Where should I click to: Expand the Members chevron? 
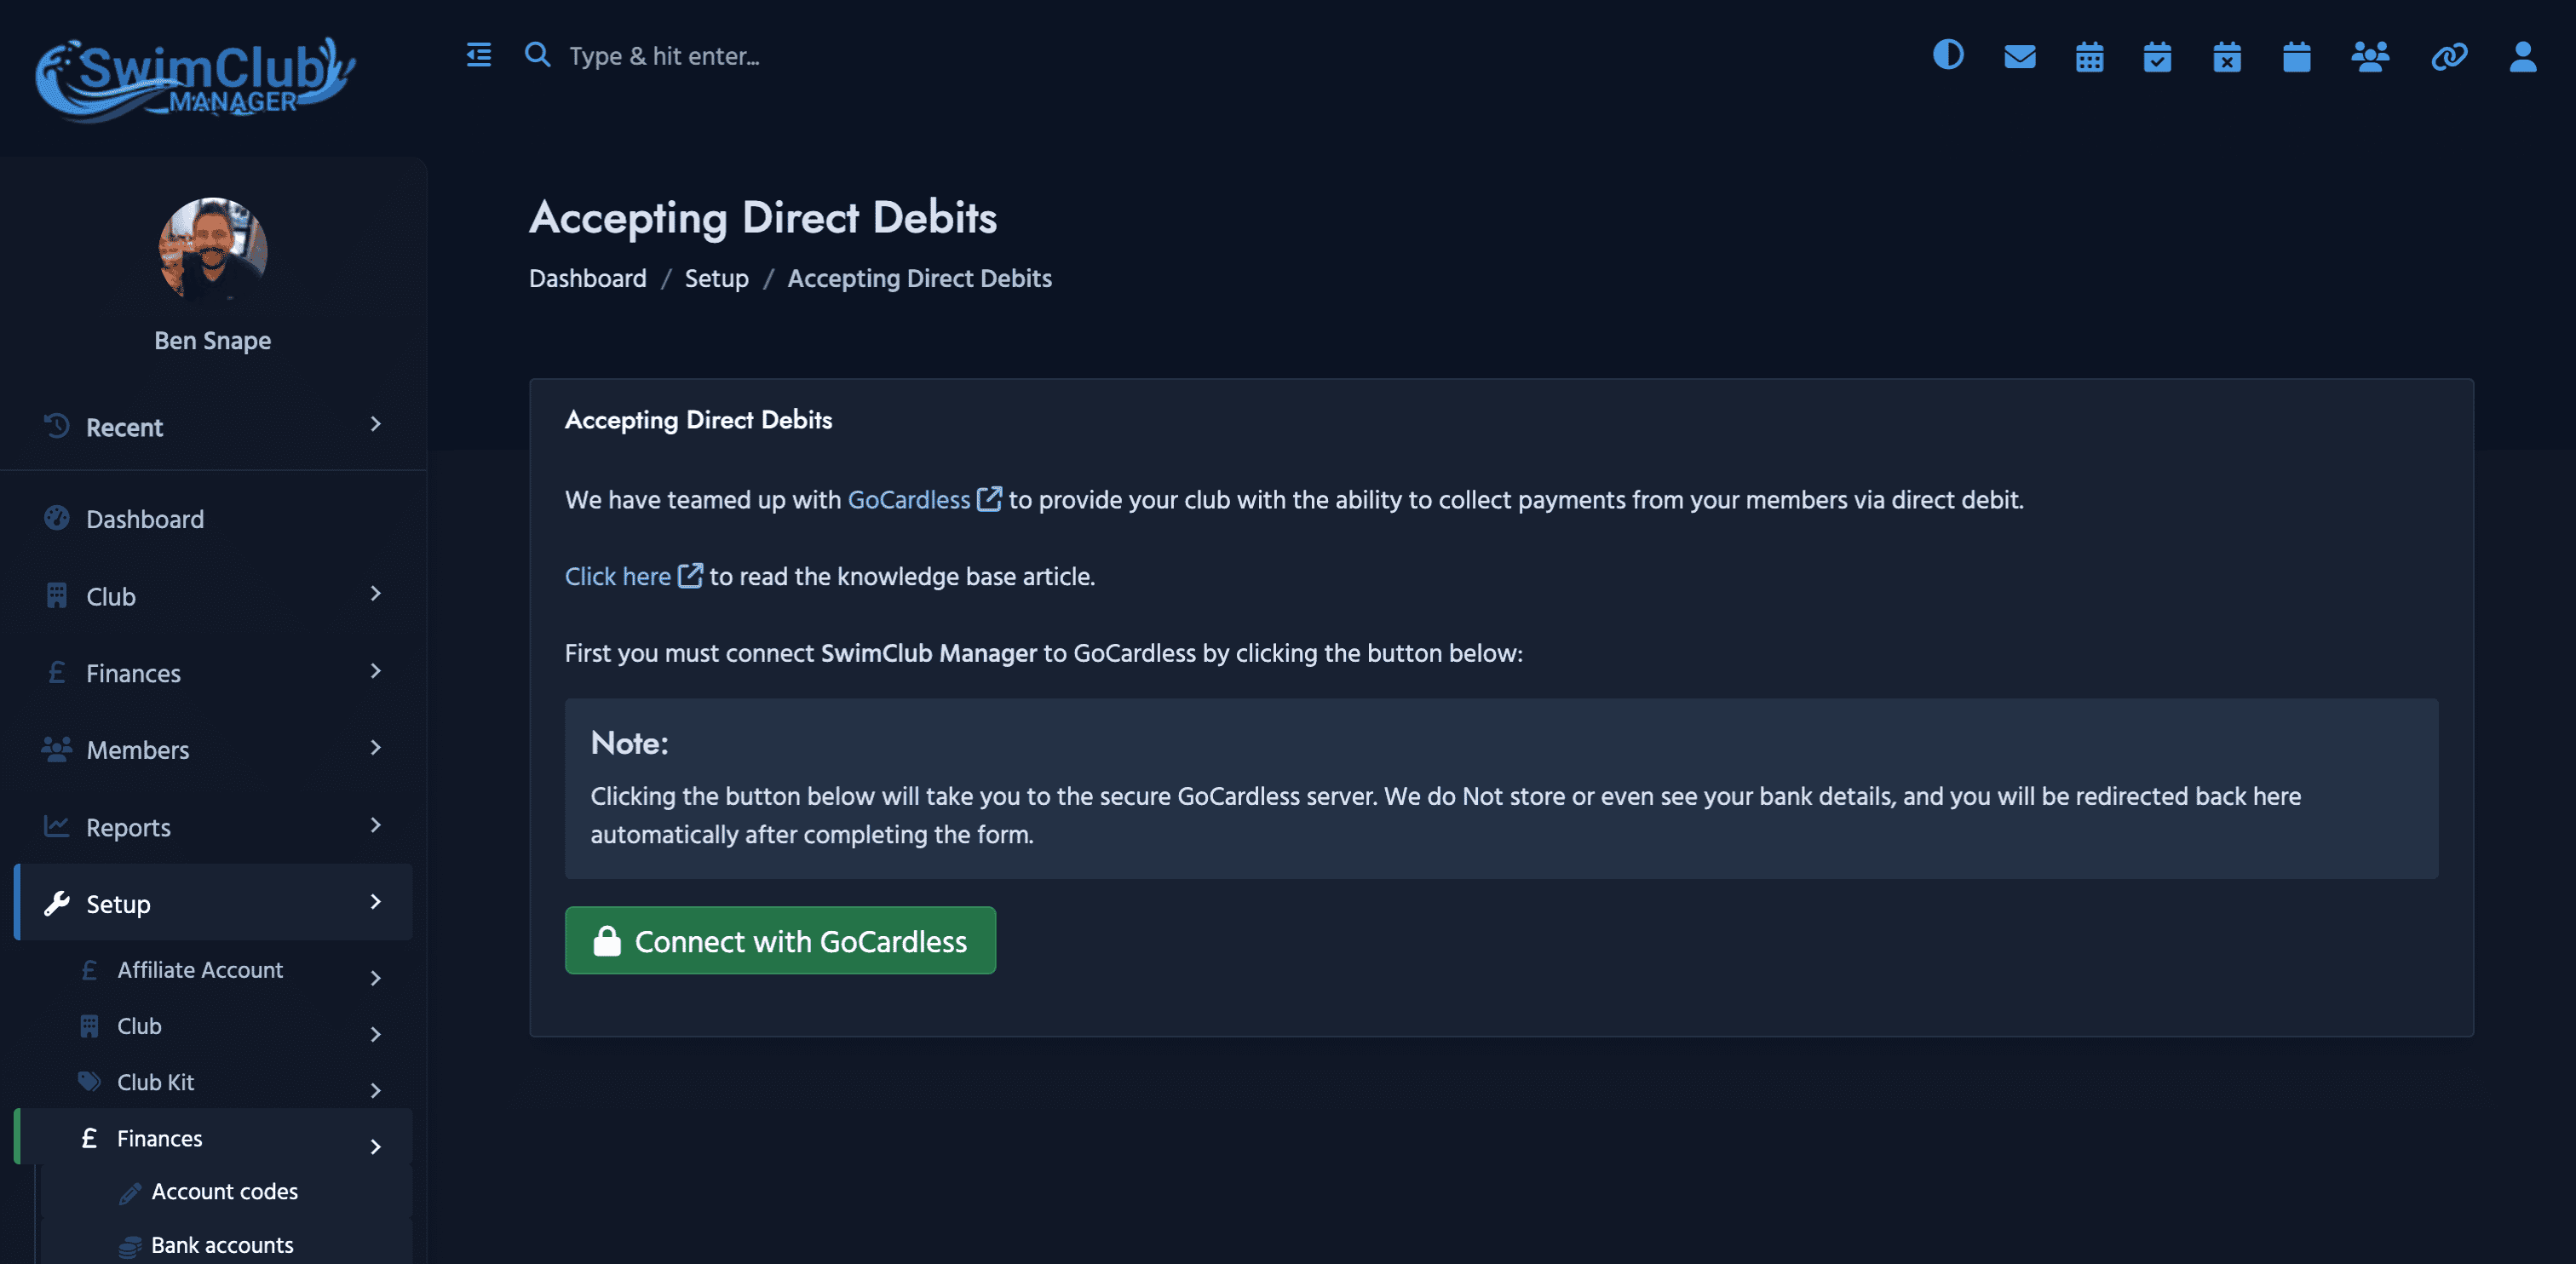click(x=376, y=748)
